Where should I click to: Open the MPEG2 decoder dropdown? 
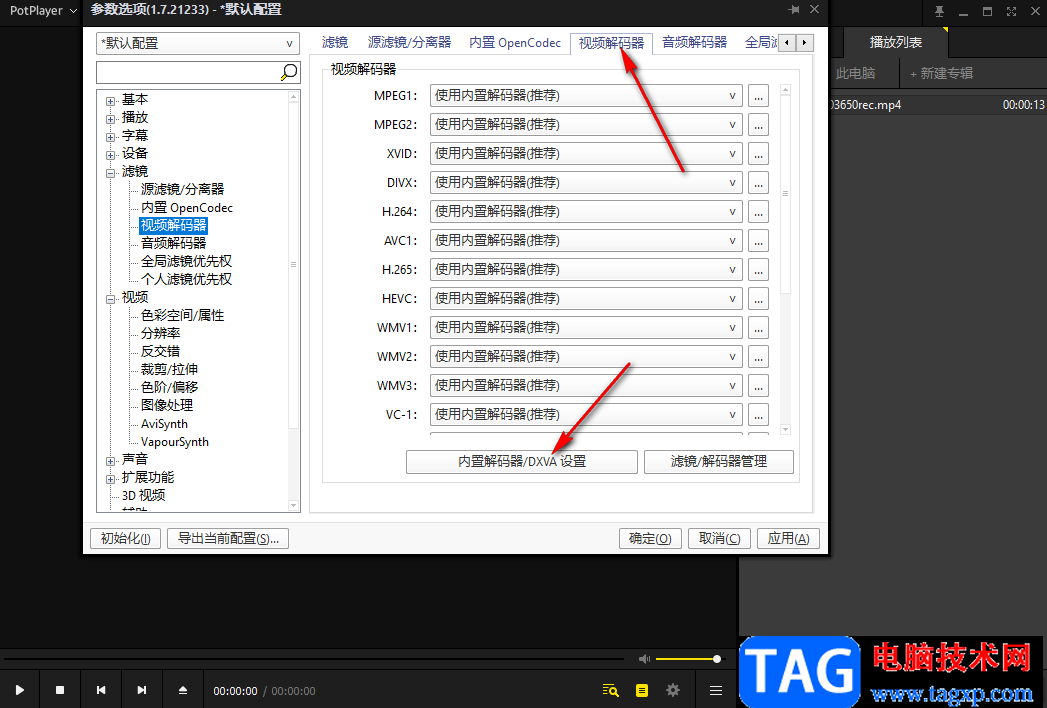point(586,125)
